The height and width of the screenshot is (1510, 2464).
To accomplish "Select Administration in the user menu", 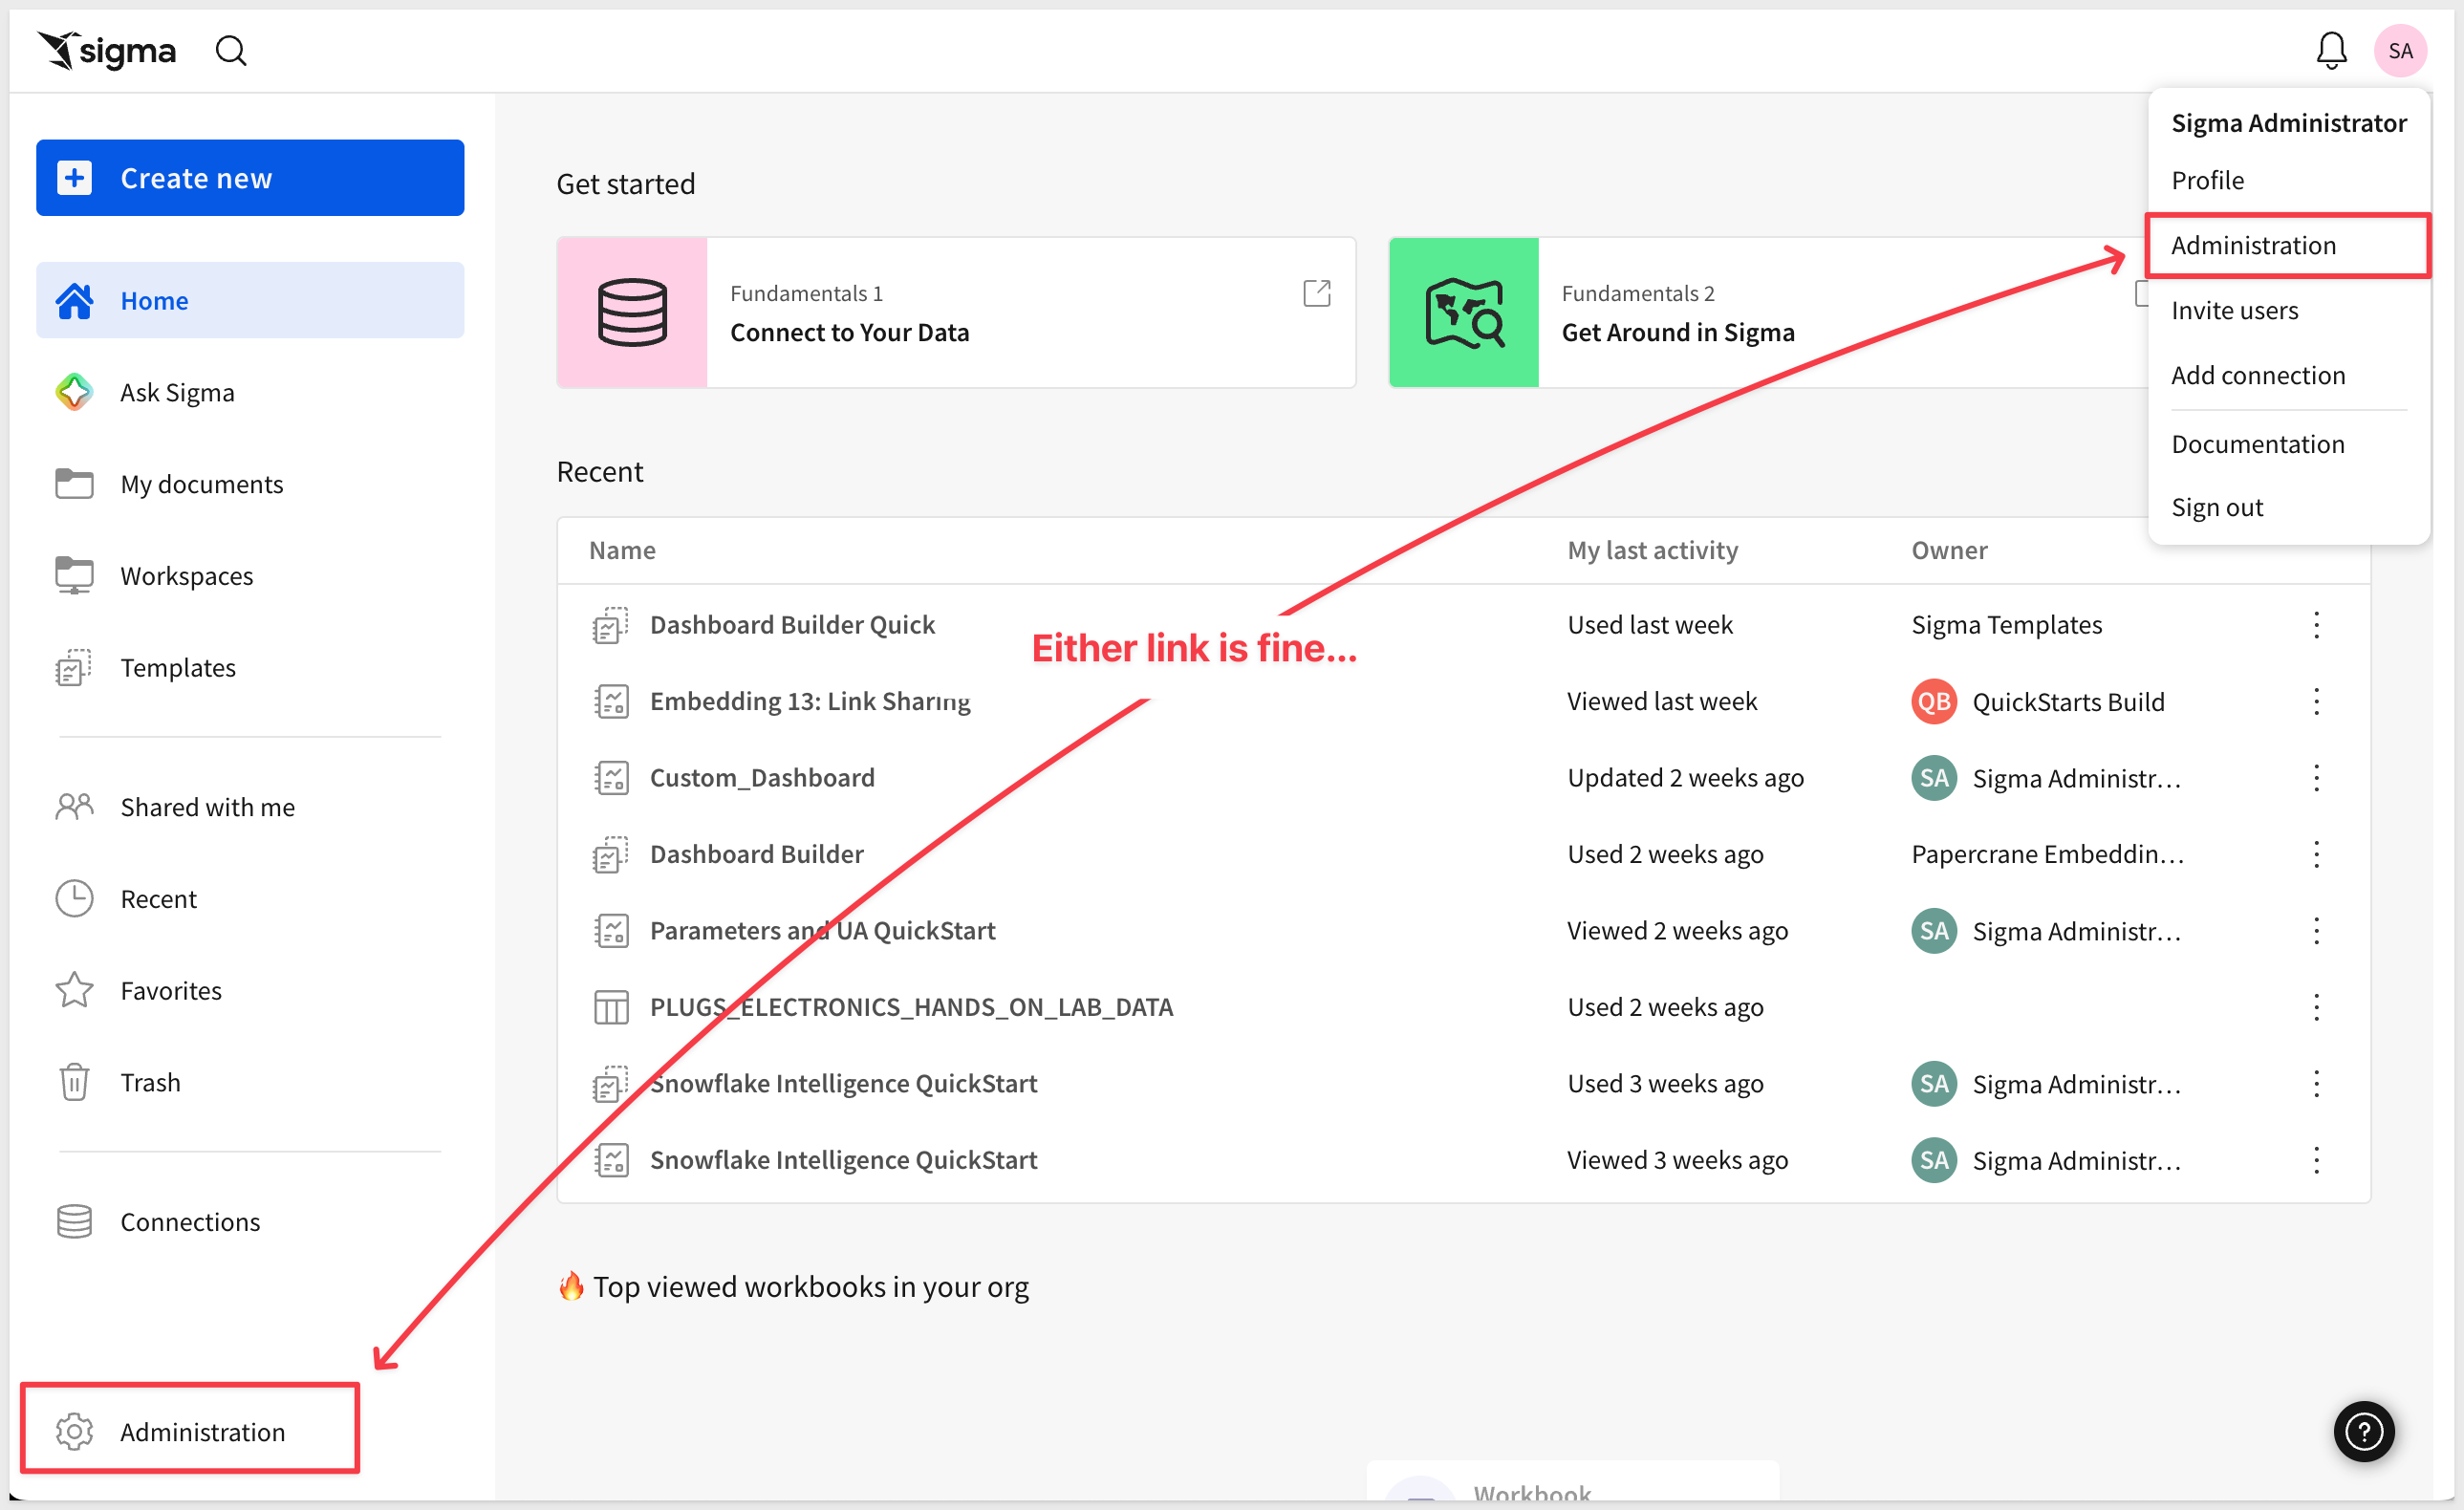I will (2253, 245).
